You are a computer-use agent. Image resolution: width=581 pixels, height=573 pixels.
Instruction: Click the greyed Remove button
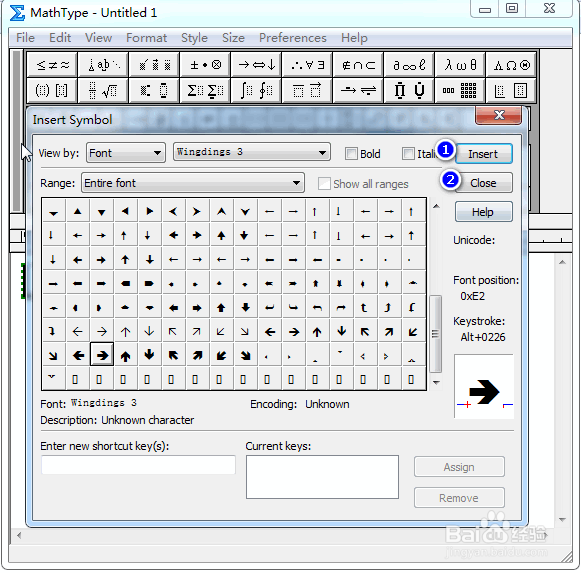459,497
